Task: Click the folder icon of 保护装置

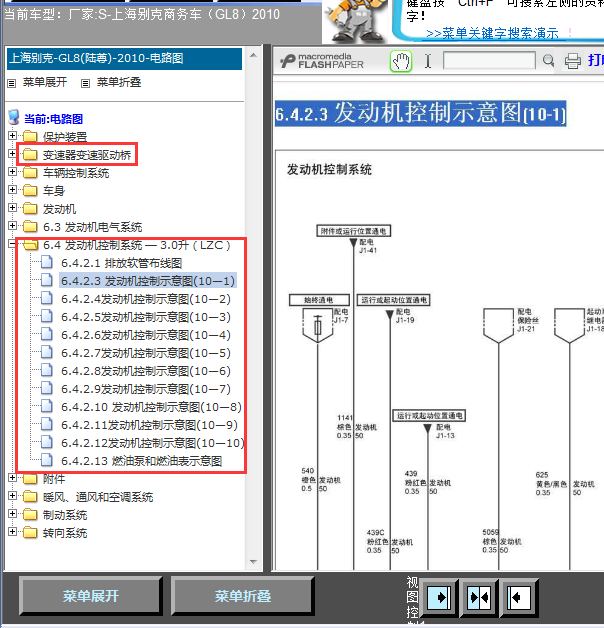Action: tap(30, 136)
